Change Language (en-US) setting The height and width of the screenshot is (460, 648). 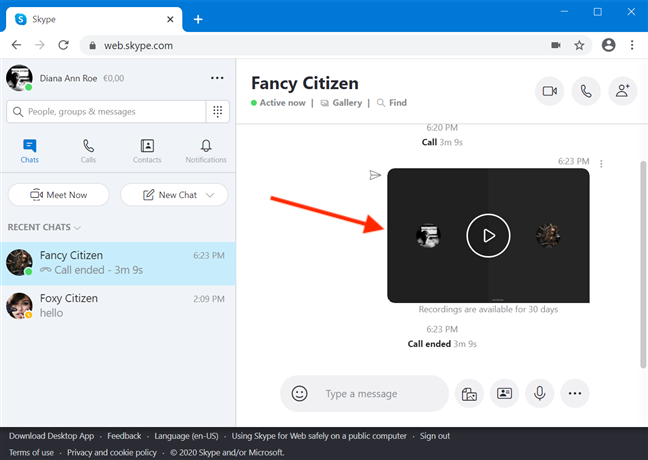[186, 436]
